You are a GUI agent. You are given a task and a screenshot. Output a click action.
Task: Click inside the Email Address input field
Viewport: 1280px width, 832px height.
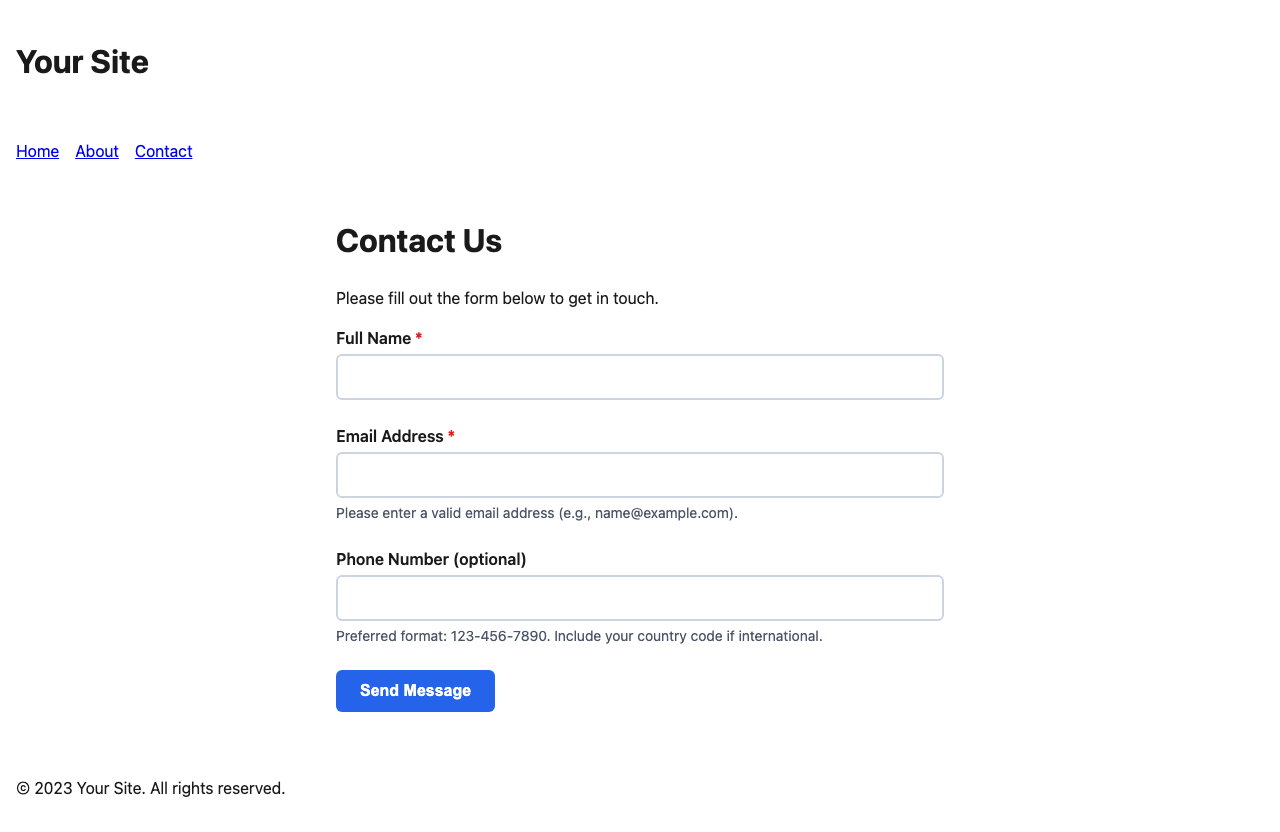639,475
